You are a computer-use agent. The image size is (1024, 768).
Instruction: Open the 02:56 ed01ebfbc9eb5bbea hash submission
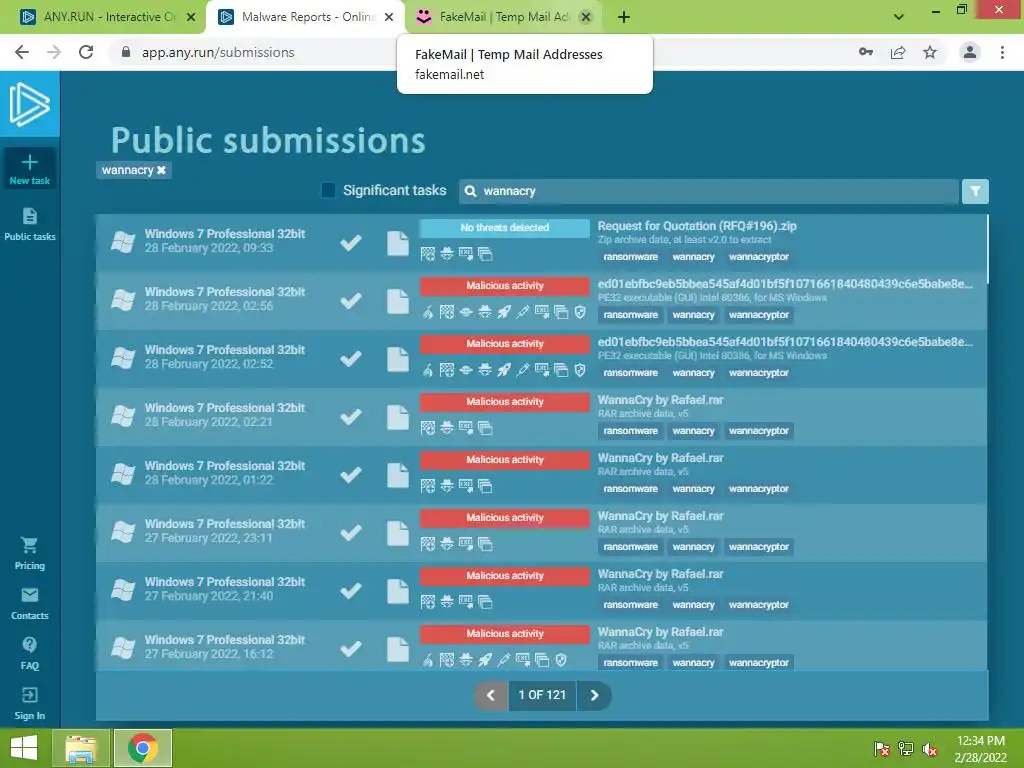click(785, 284)
